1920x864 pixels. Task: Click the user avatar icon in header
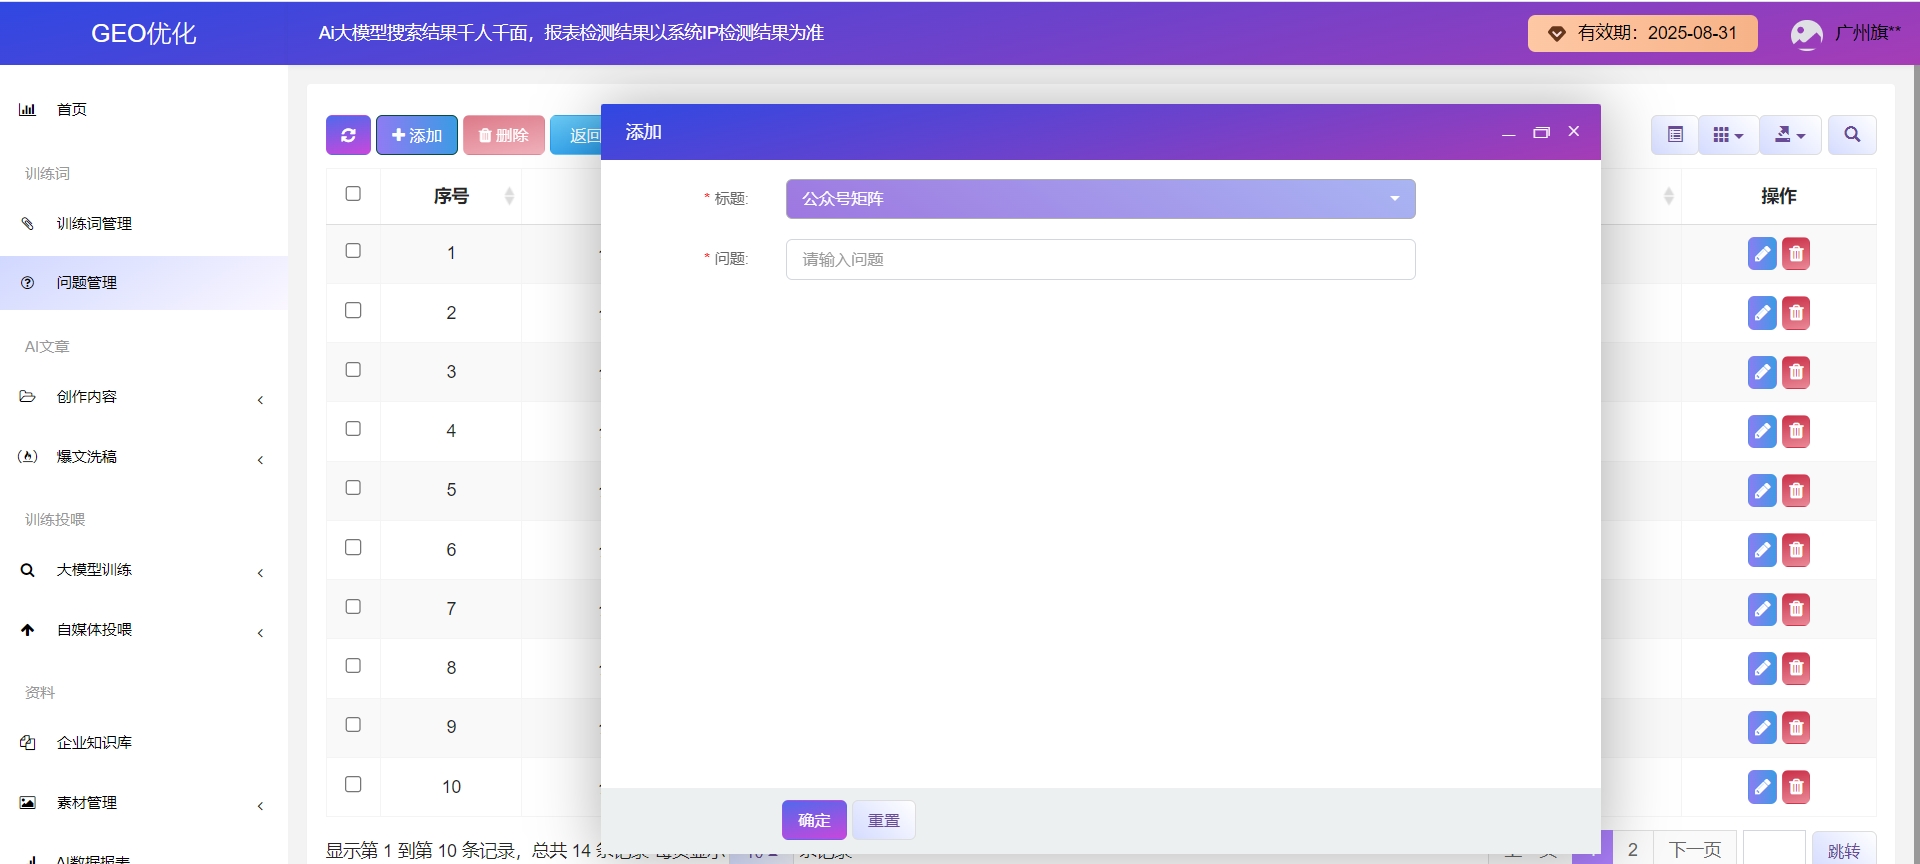point(1806,34)
